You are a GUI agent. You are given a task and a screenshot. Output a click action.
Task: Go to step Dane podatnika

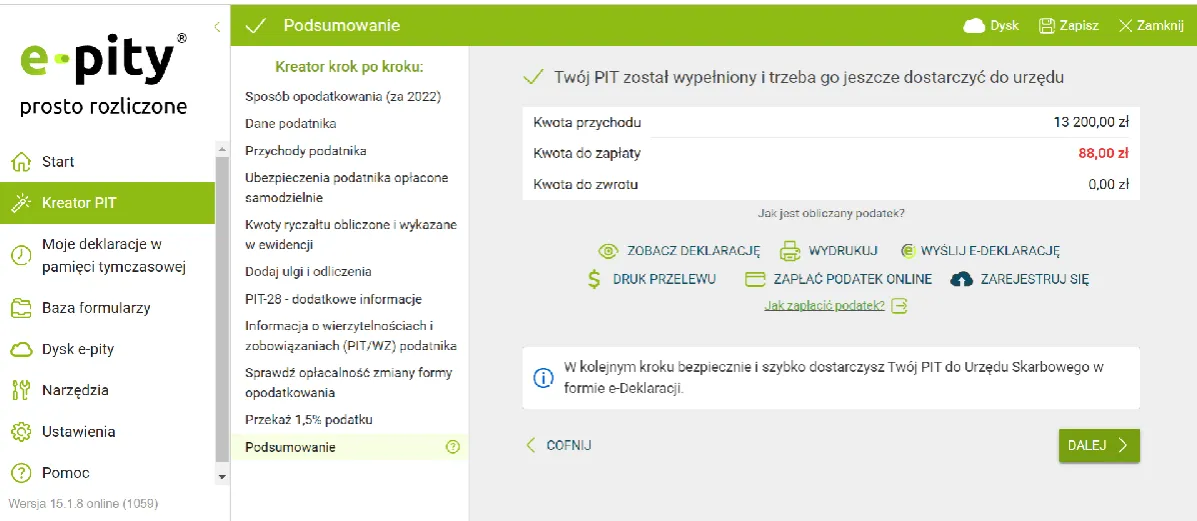291,124
